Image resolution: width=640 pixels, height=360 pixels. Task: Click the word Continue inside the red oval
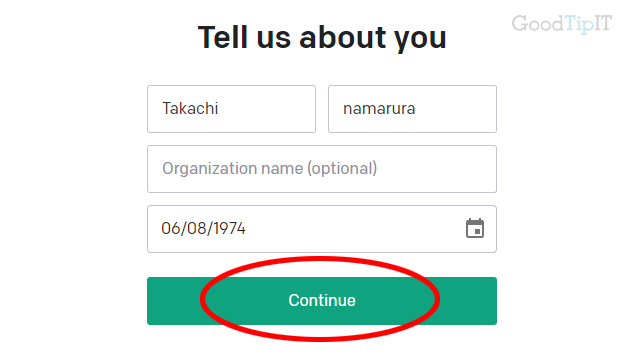(322, 300)
